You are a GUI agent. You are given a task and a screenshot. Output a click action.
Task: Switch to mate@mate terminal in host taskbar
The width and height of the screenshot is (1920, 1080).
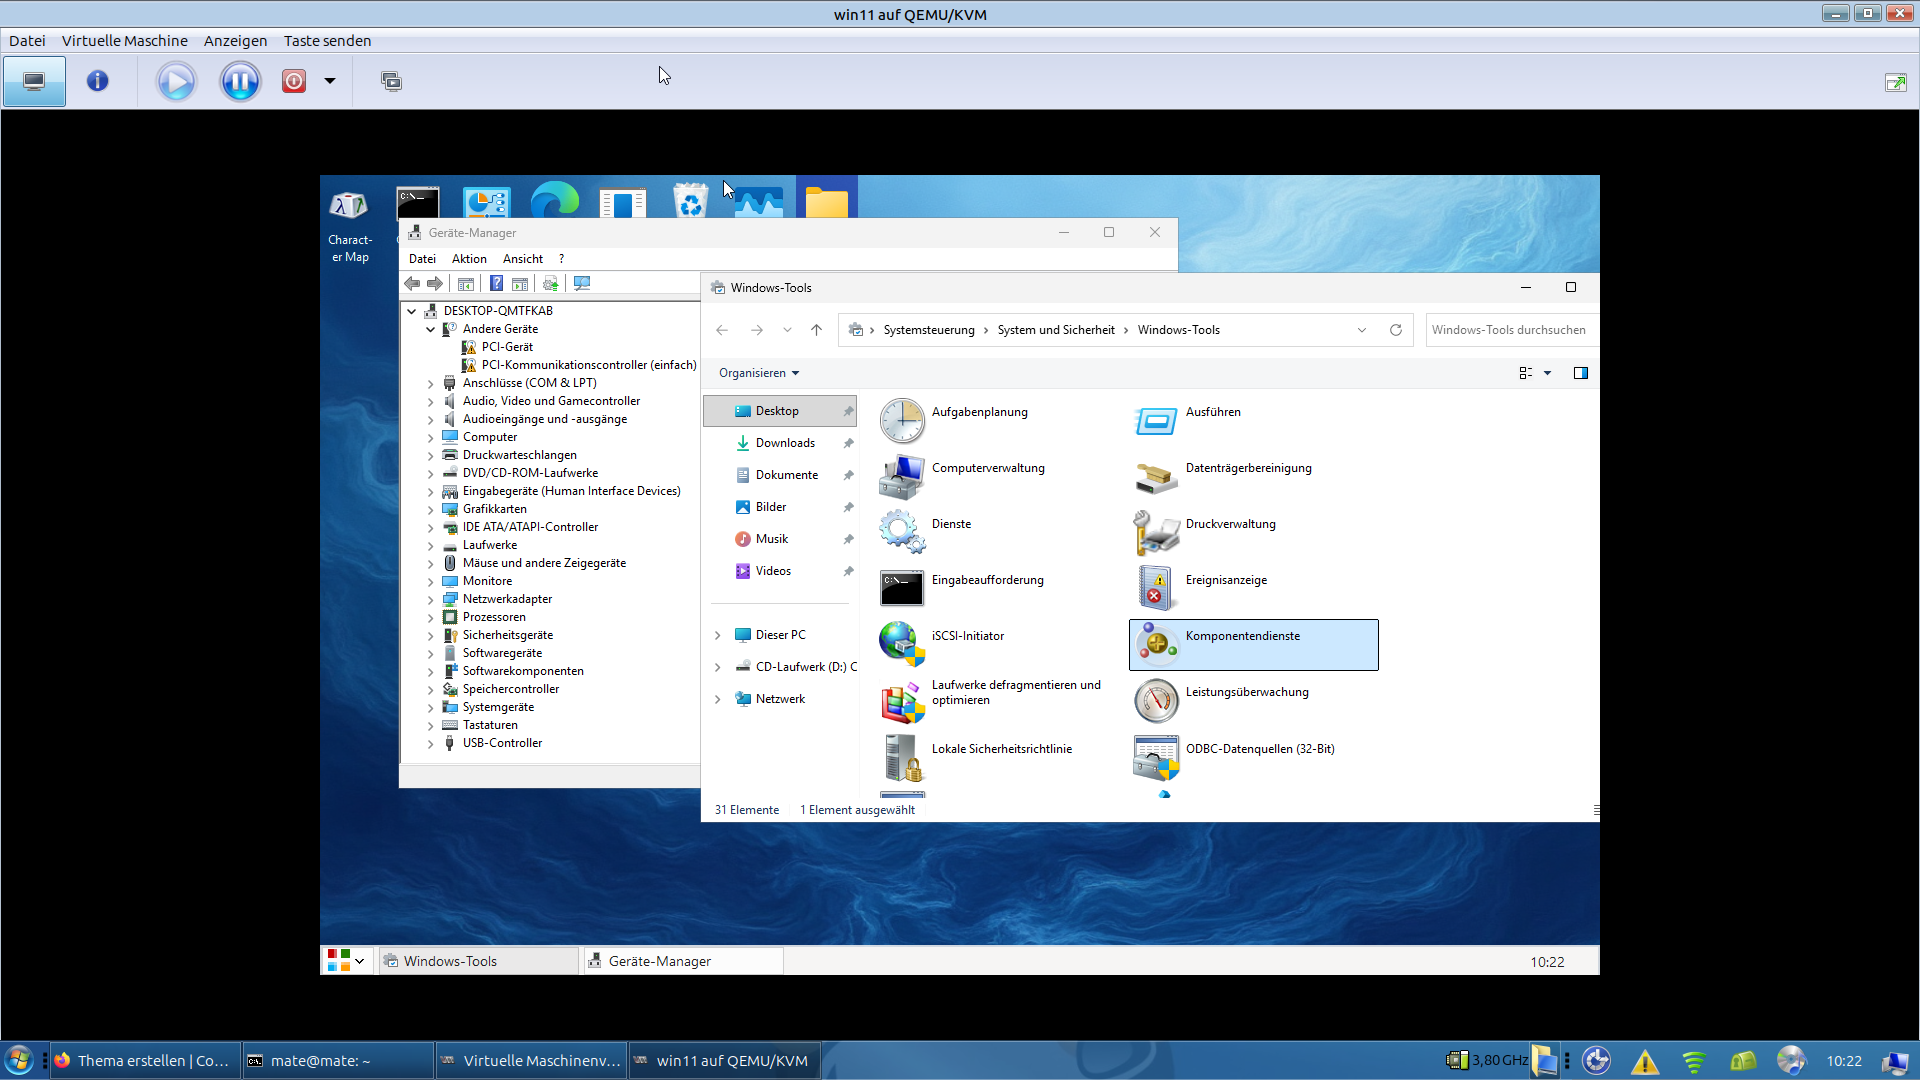click(x=338, y=1061)
